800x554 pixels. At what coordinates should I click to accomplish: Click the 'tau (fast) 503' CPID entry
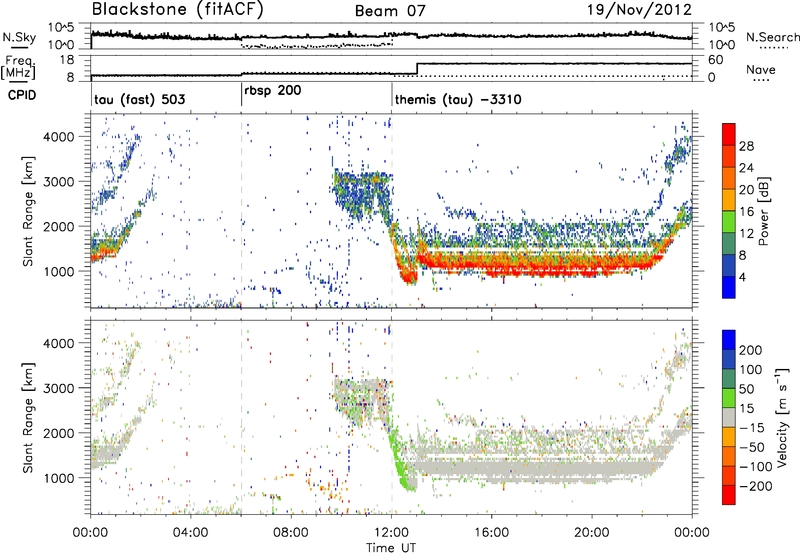click(x=140, y=99)
